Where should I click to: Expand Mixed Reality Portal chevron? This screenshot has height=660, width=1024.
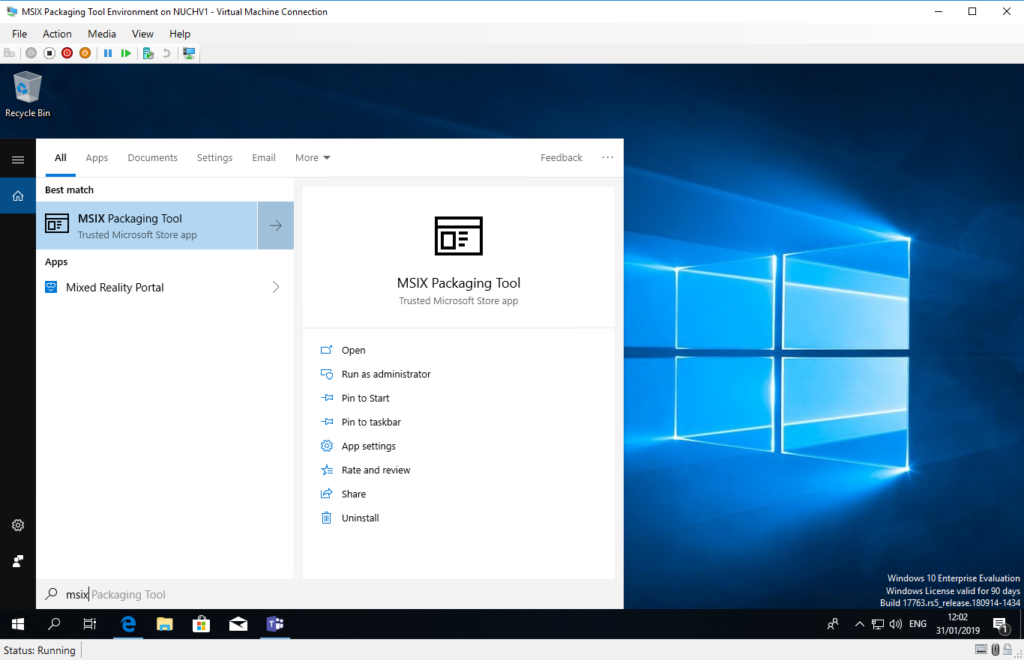(x=276, y=287)
